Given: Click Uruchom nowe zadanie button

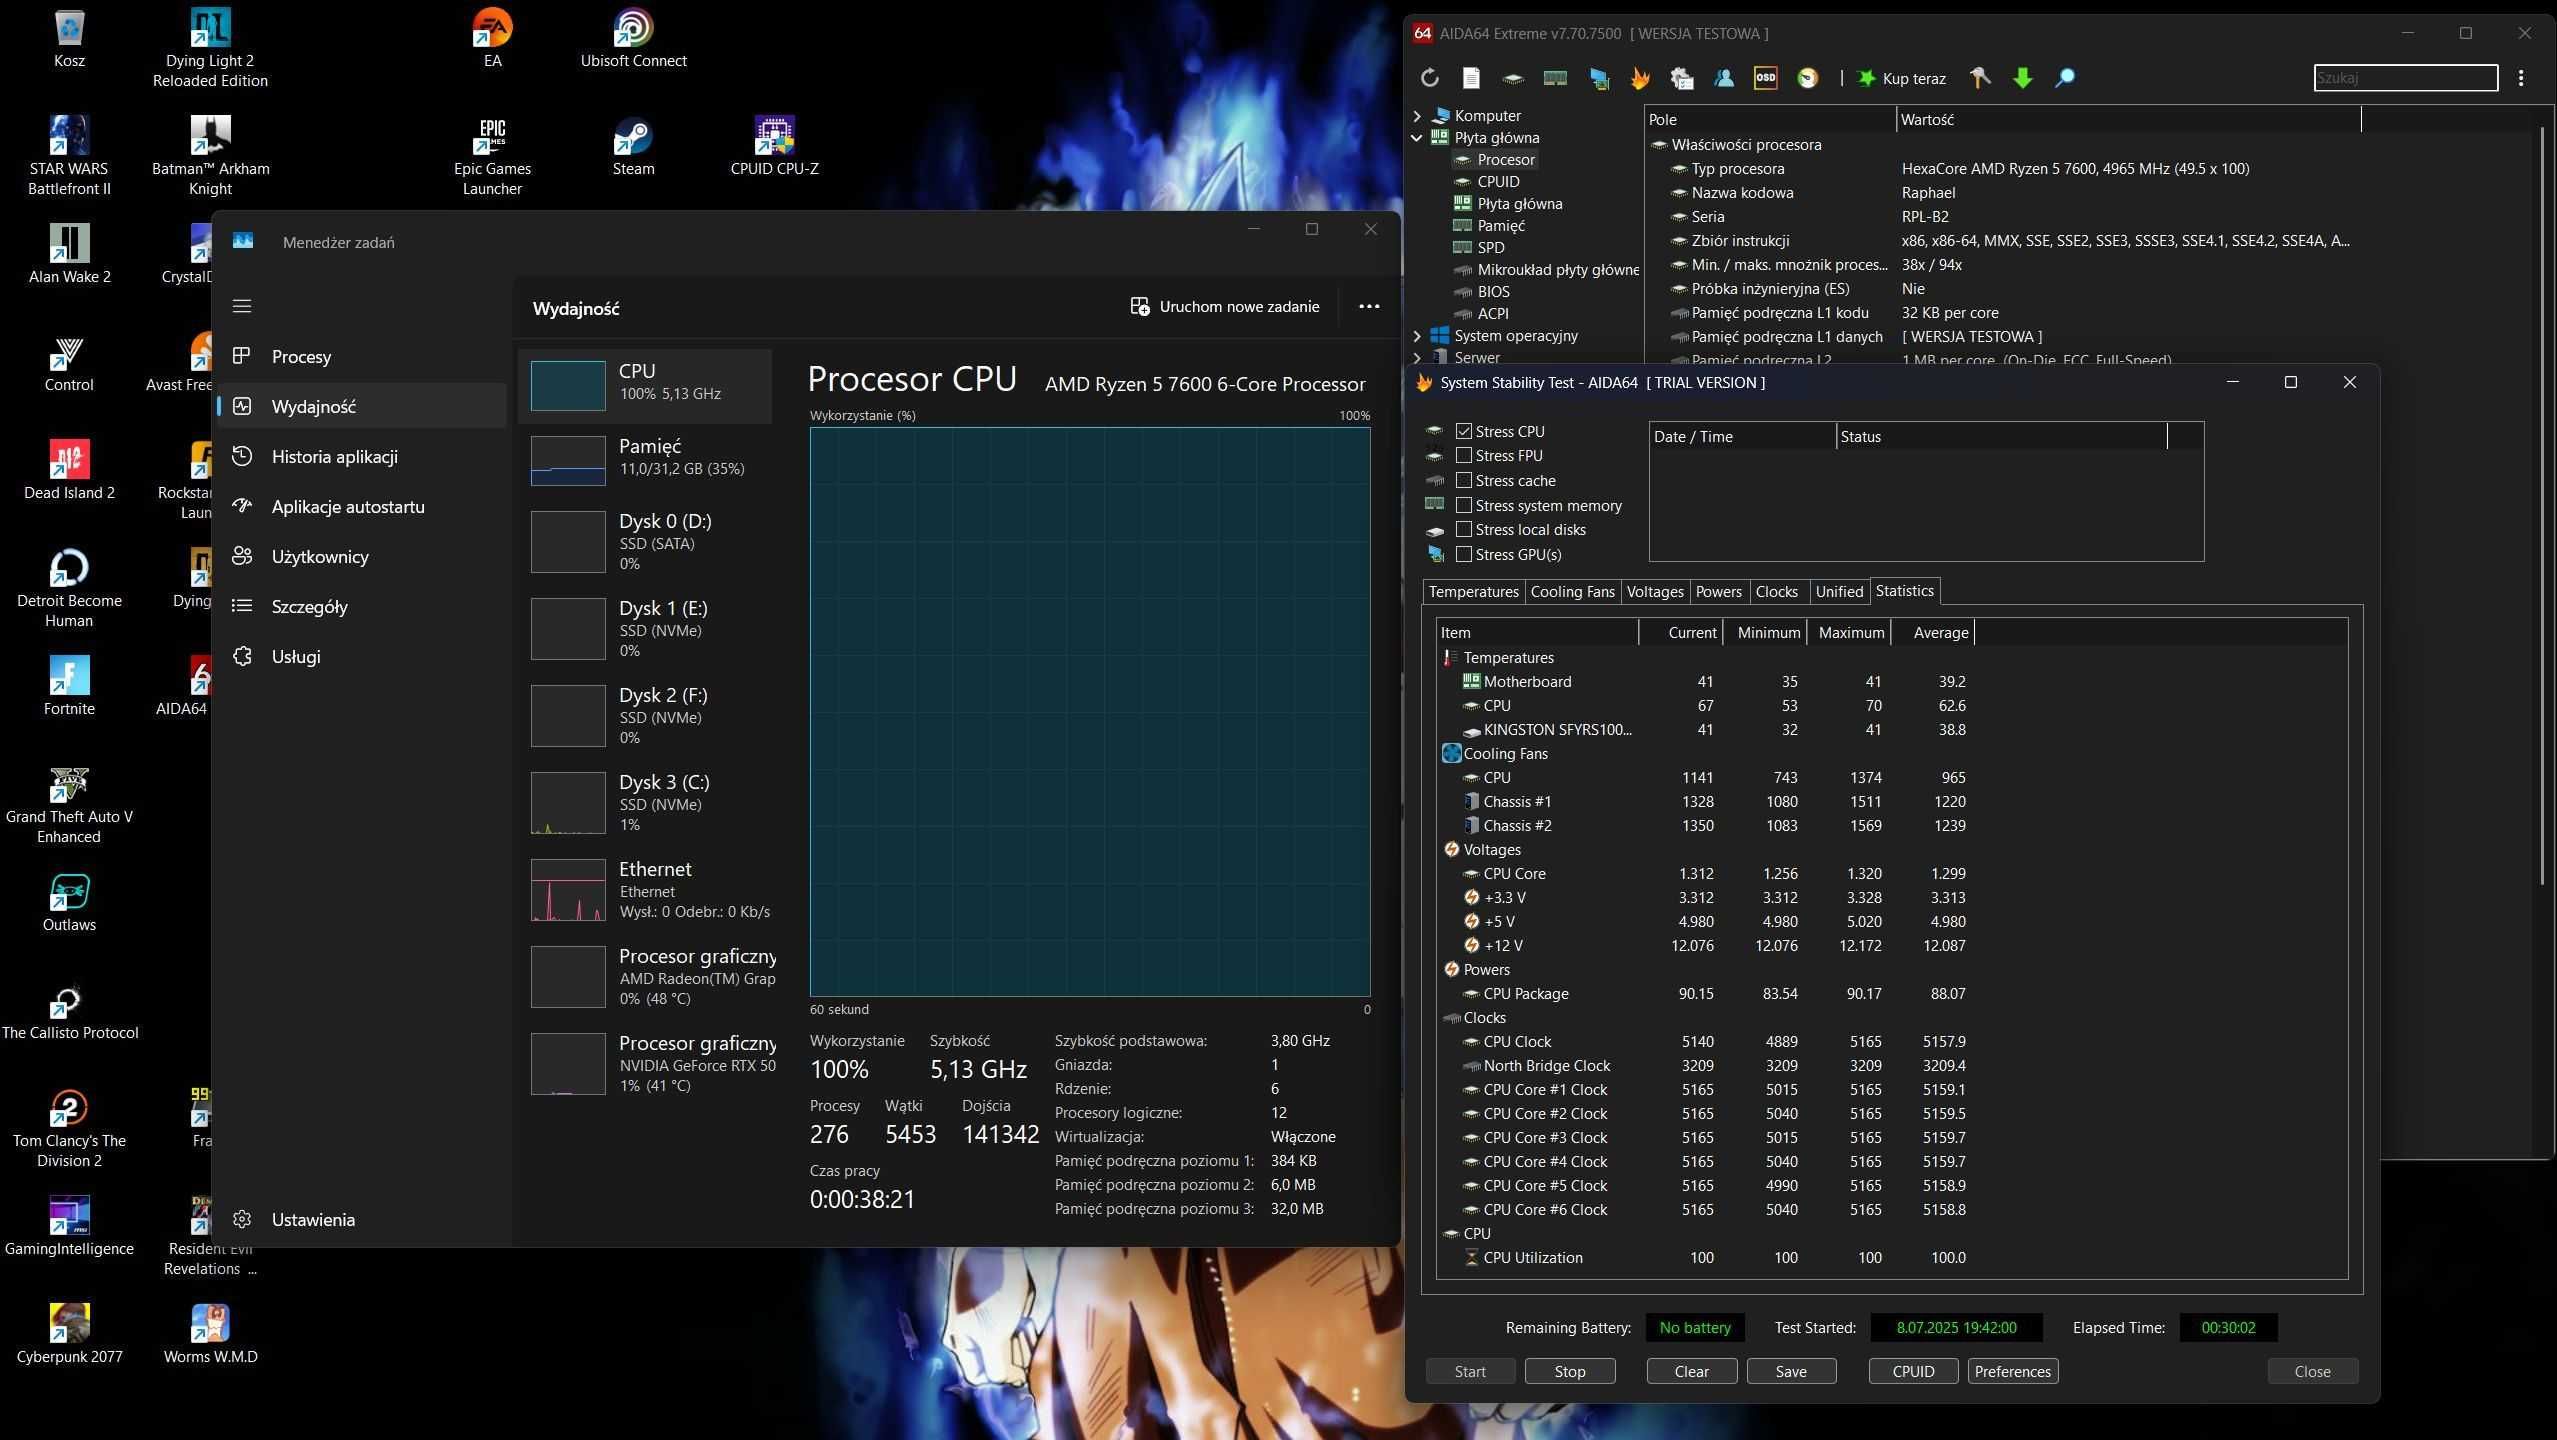Looking at the screenshot, I should click(x=1225, y=307).
